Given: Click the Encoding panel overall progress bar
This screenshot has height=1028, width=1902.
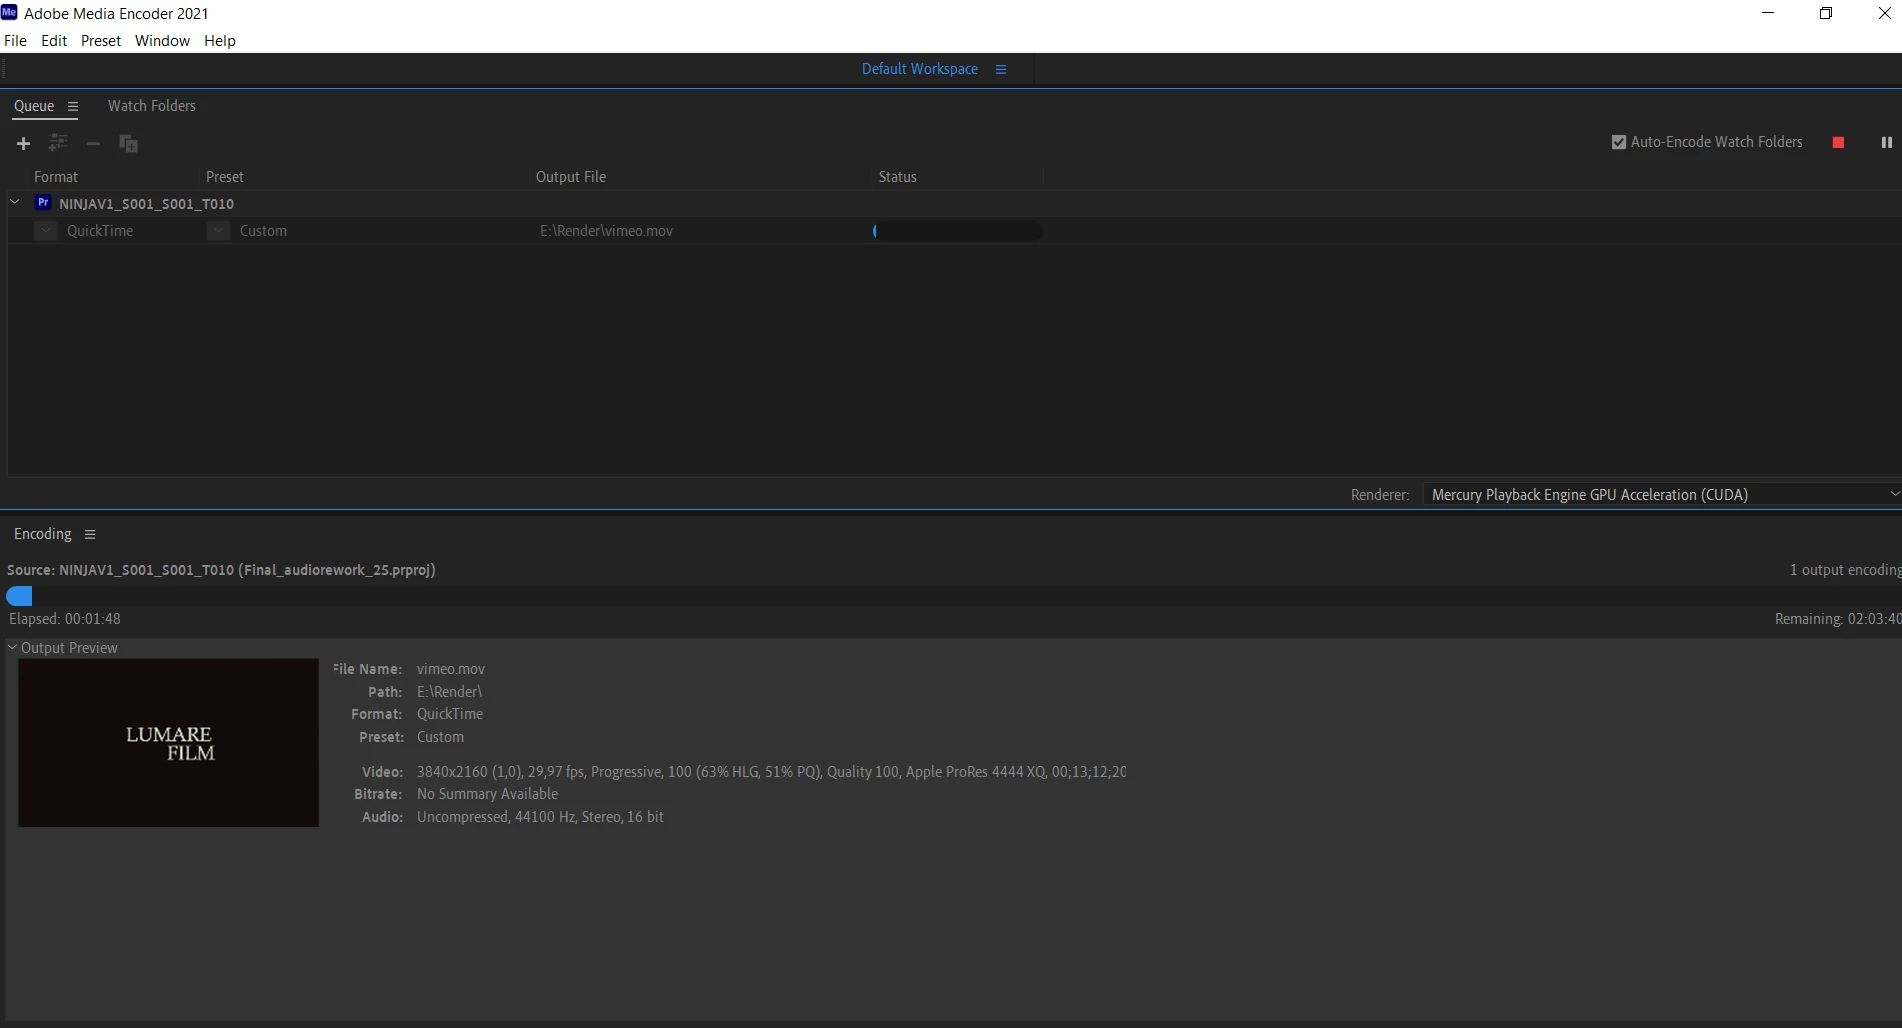Looking at the screenshot, I should (954, 596).
